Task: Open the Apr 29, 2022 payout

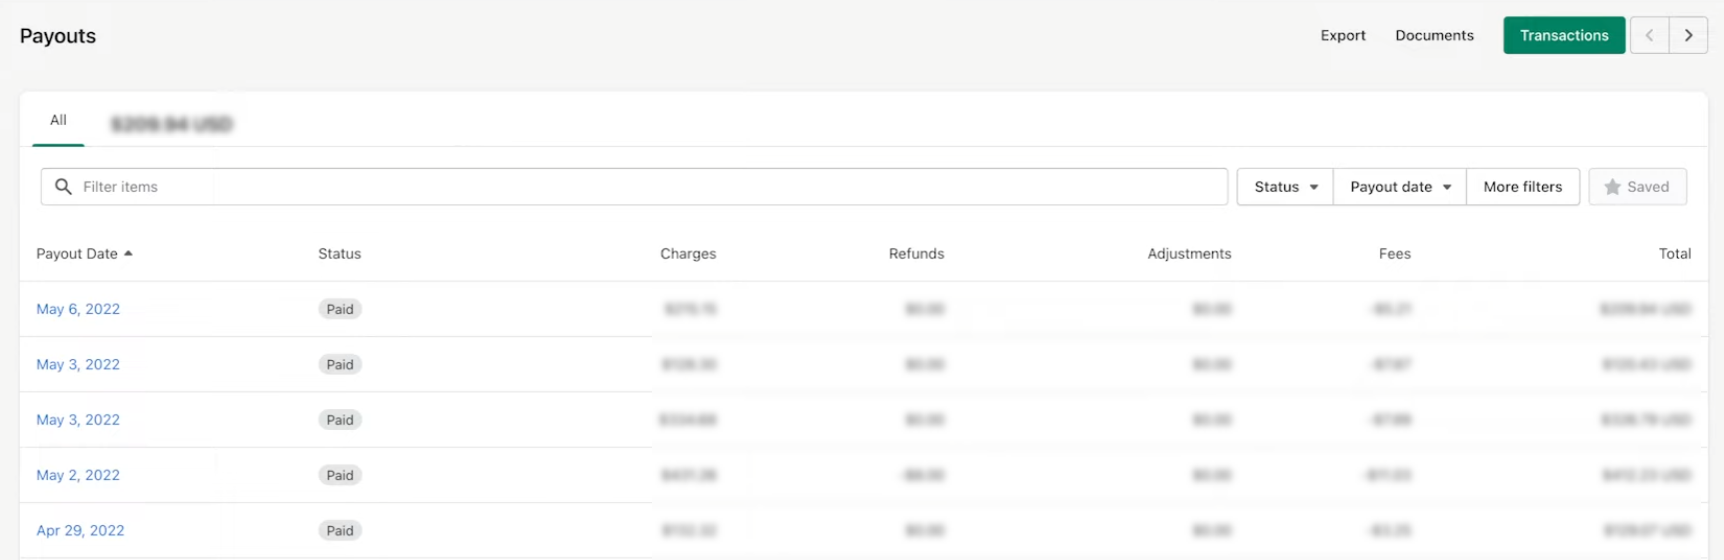Action: 80,530
